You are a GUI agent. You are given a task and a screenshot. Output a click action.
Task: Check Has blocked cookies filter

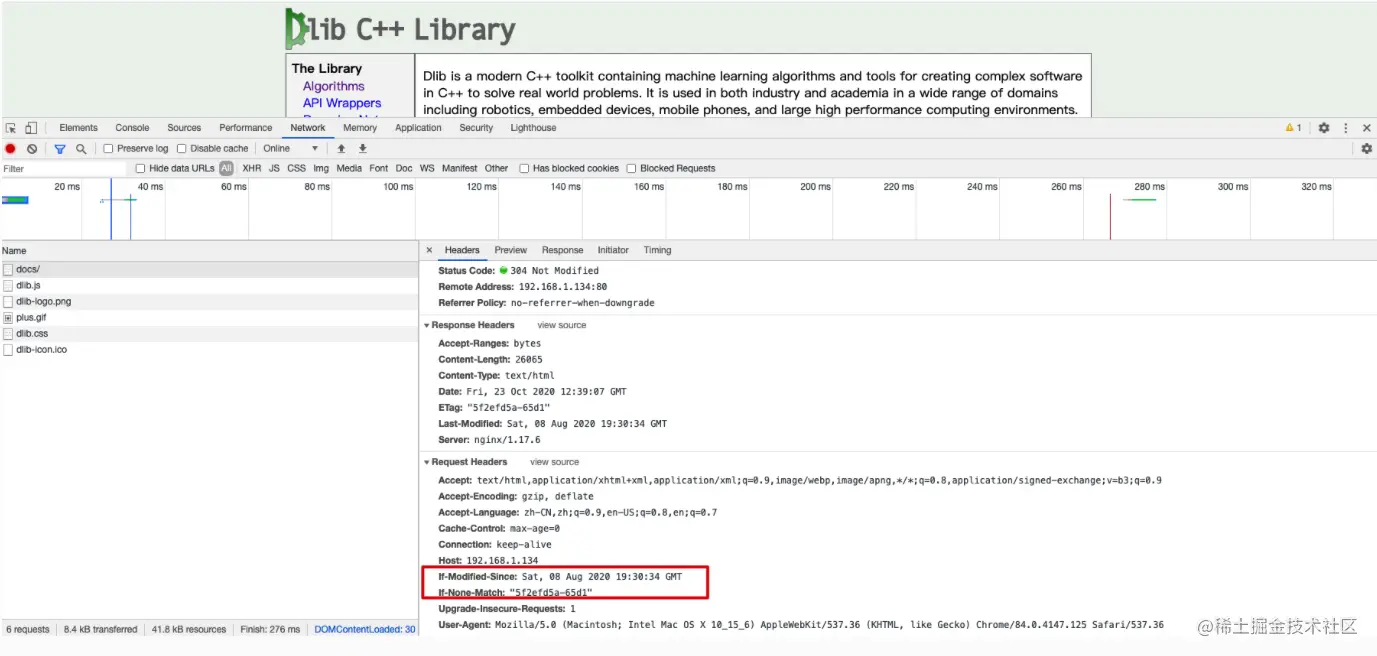pyautogui.click(x=524, y=168)
